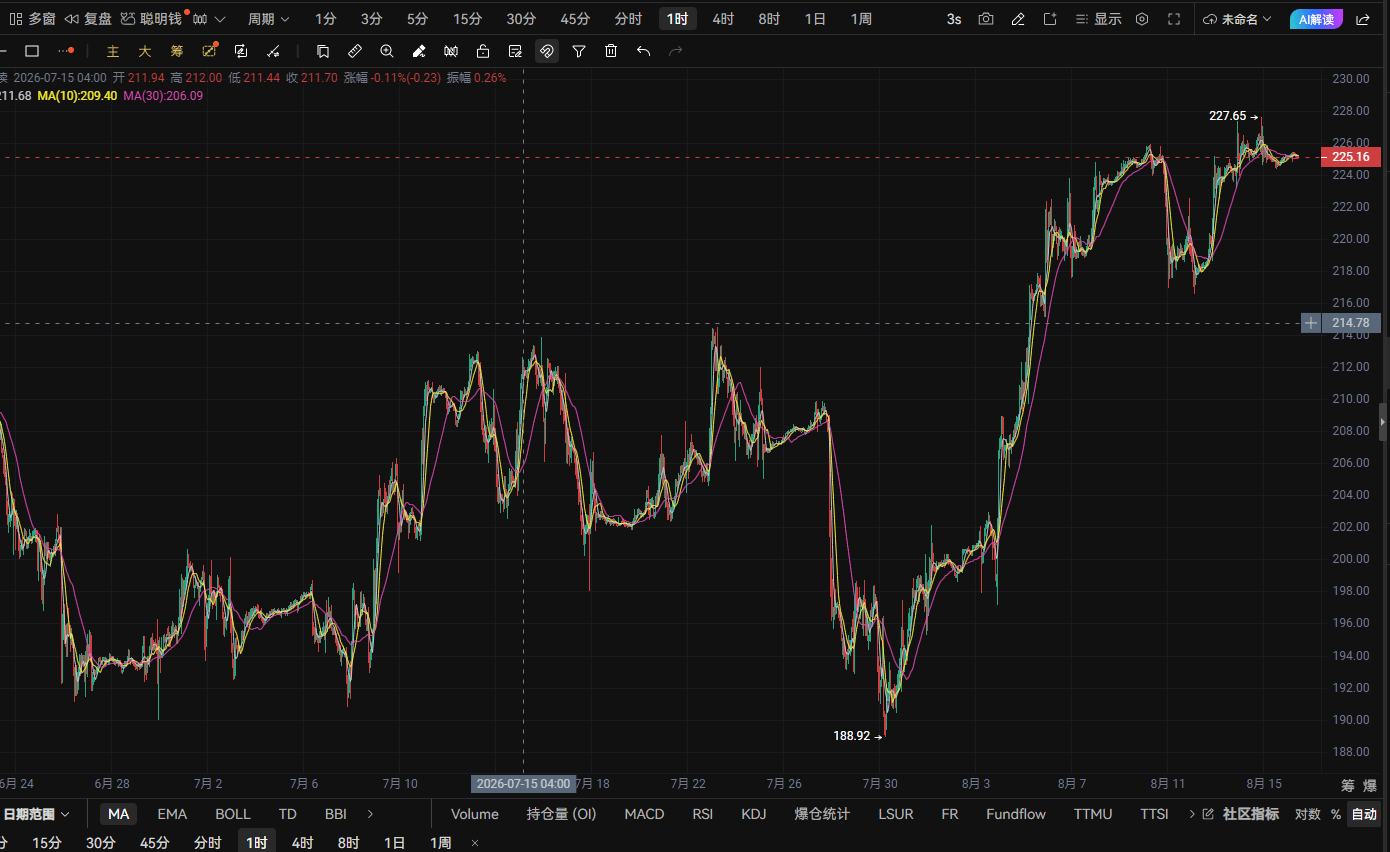Image resolution: width=1390 pixels, height=852 pixels.
Task: Enable the EMA indicator
Action: tap(172, 814)
